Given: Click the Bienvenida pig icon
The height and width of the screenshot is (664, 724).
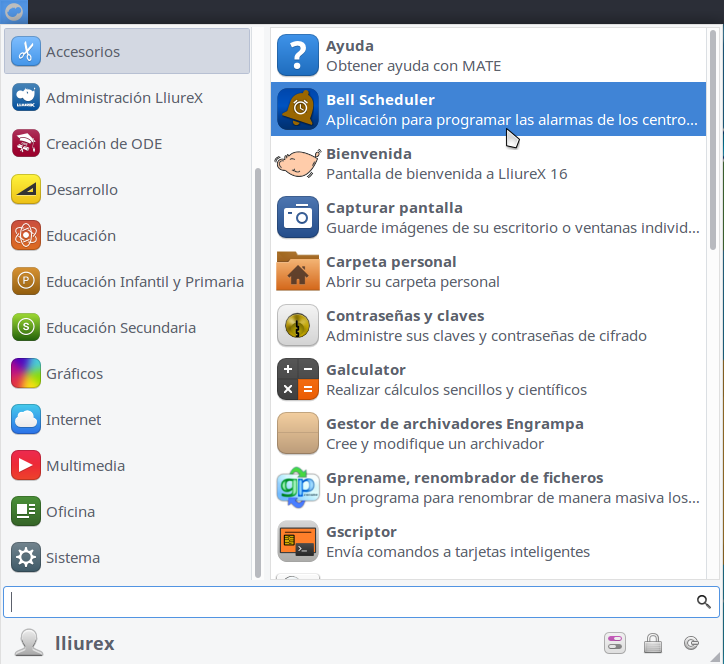Looking at the screenshot, I should pos(297,163).
